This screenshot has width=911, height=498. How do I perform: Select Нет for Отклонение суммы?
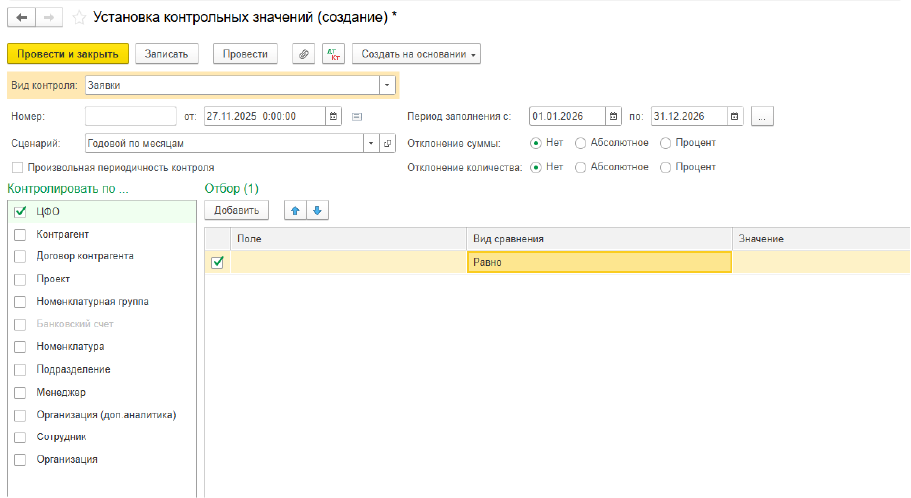pos(536,143)
